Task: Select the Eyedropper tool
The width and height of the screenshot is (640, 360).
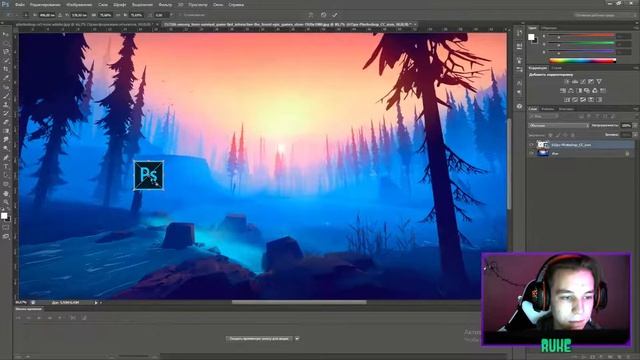Action: pos(5,78)
